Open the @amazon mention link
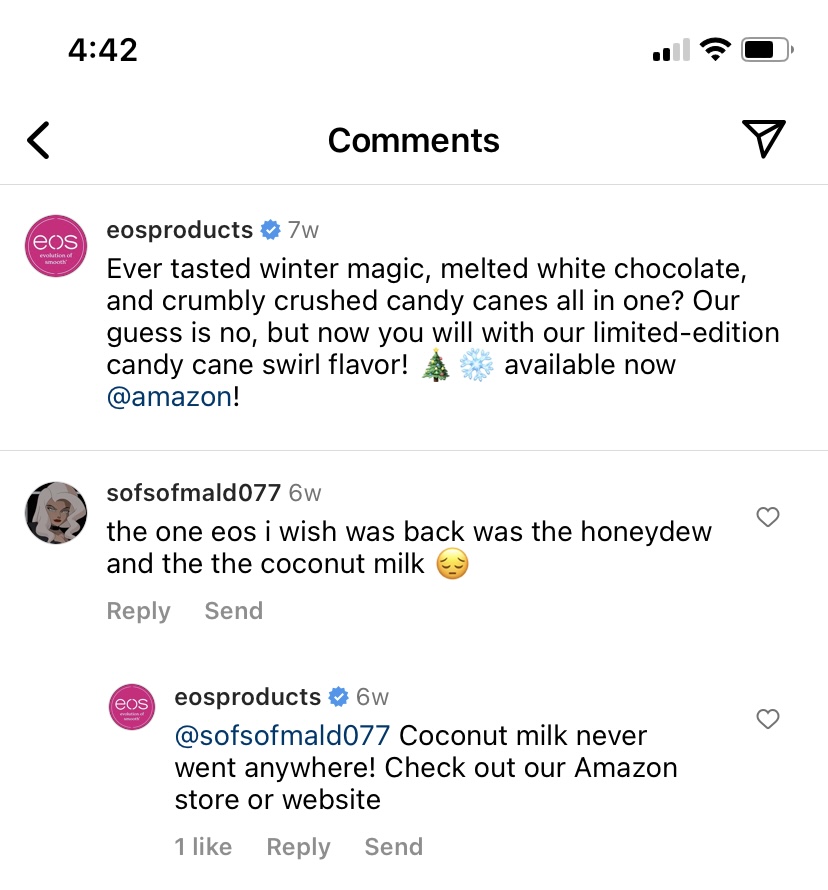Screen dimensions: 828x890 [168, 397]
